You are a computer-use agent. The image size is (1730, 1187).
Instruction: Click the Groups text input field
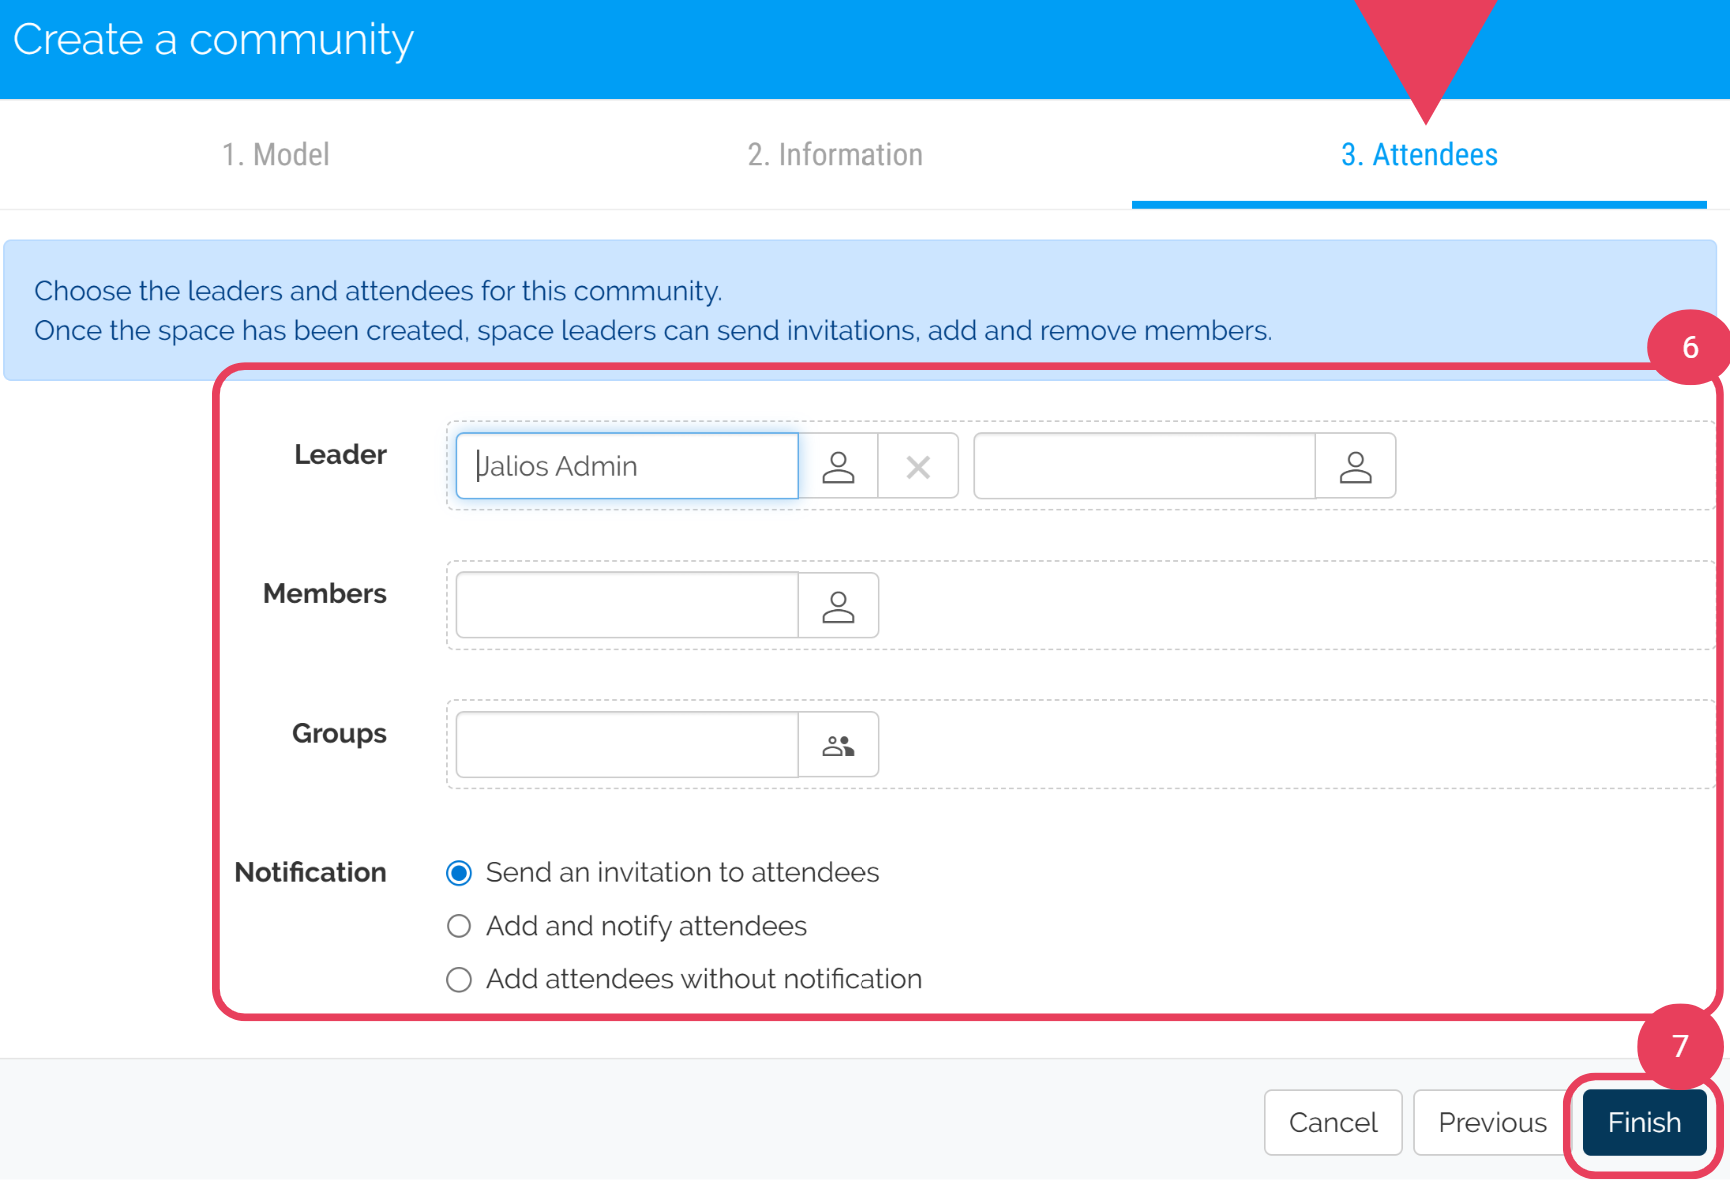coord(627,745)
